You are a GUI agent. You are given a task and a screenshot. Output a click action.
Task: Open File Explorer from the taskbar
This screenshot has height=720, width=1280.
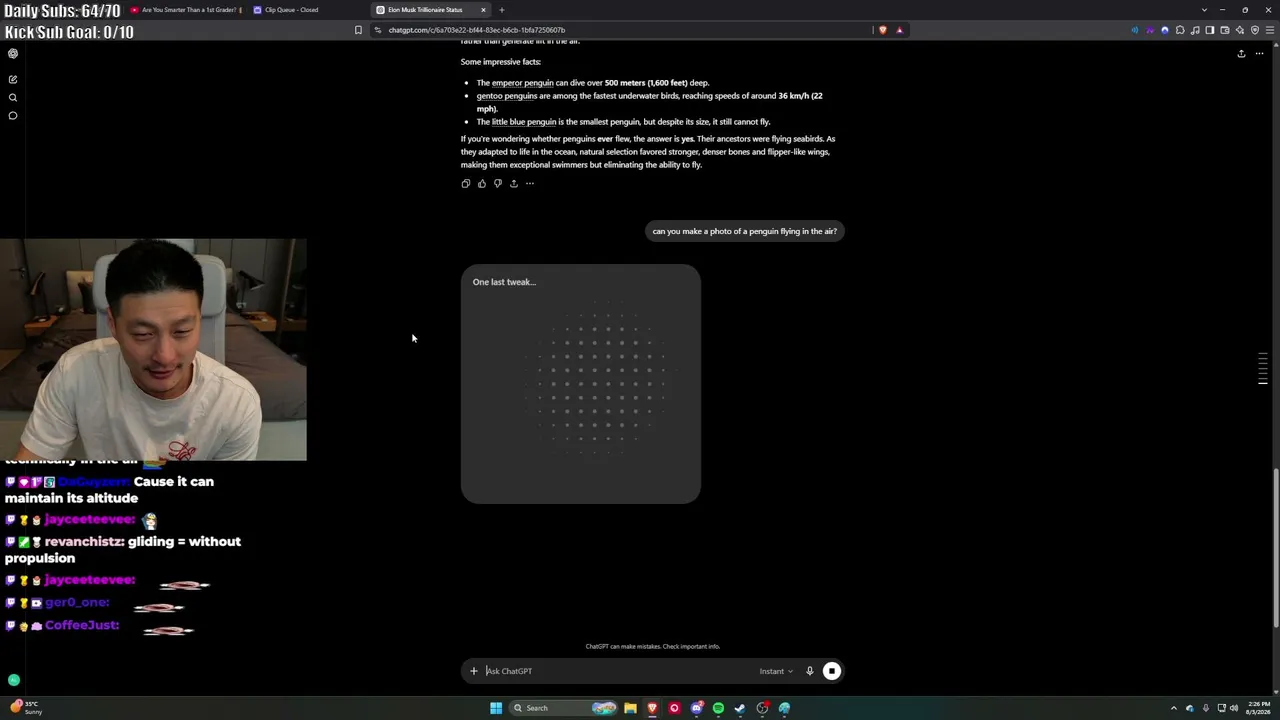coord(630,708)
